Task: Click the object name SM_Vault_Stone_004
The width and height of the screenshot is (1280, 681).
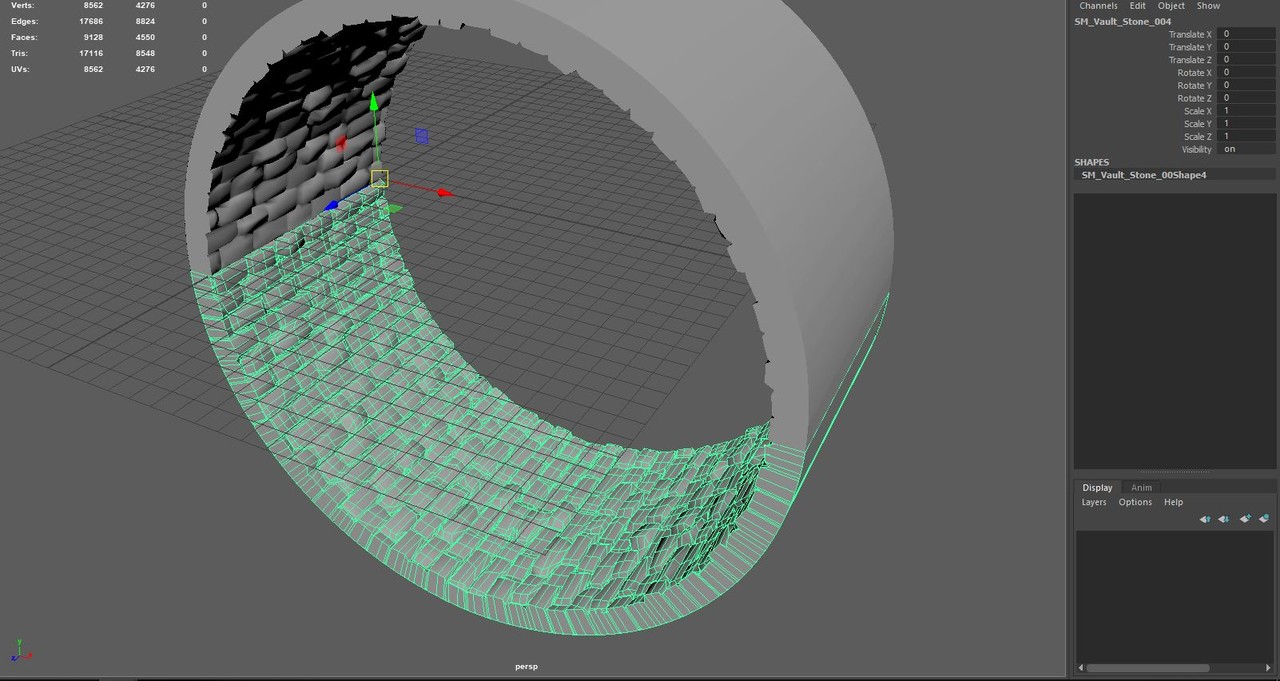Action: 1122,21
